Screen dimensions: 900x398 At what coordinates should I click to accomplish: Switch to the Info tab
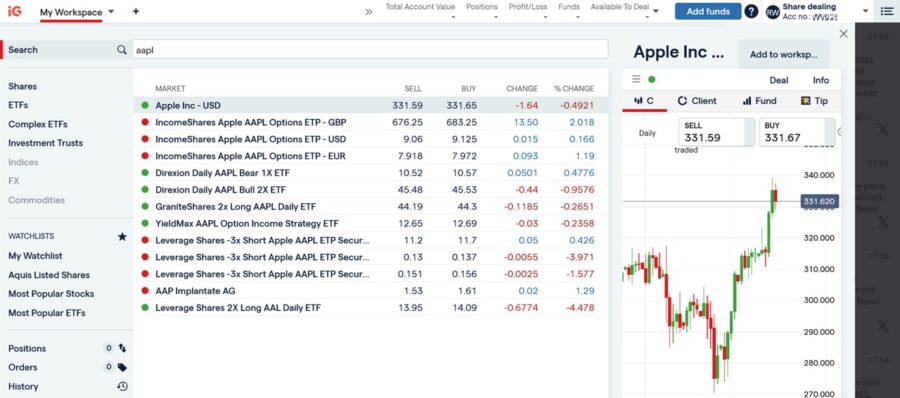(x=821, y=80)
